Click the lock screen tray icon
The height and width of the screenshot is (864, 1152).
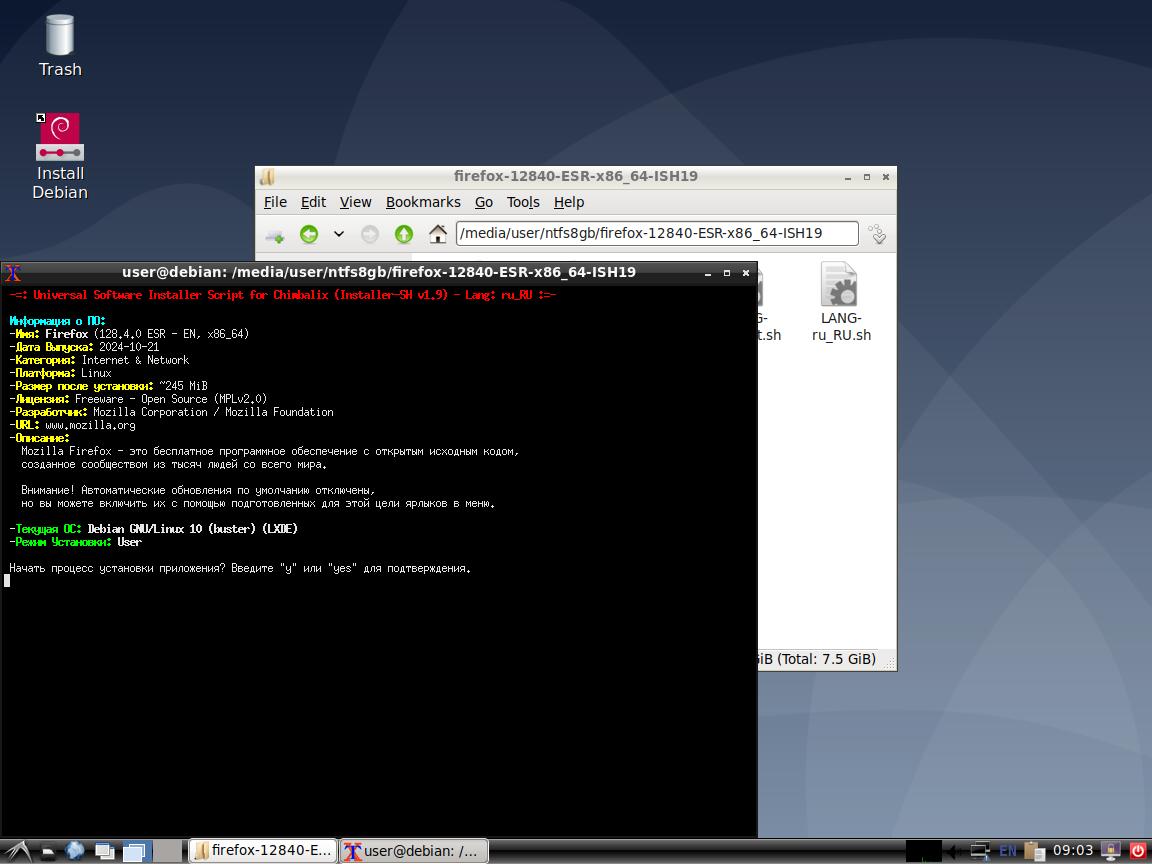pyautogui.click(x=1112, y=852)
